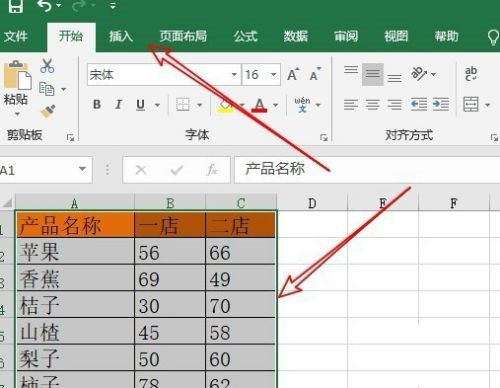Open the 页面布局 (Page Layout) tab
This screenshot has height=388, width=500.
click(183, 36)
